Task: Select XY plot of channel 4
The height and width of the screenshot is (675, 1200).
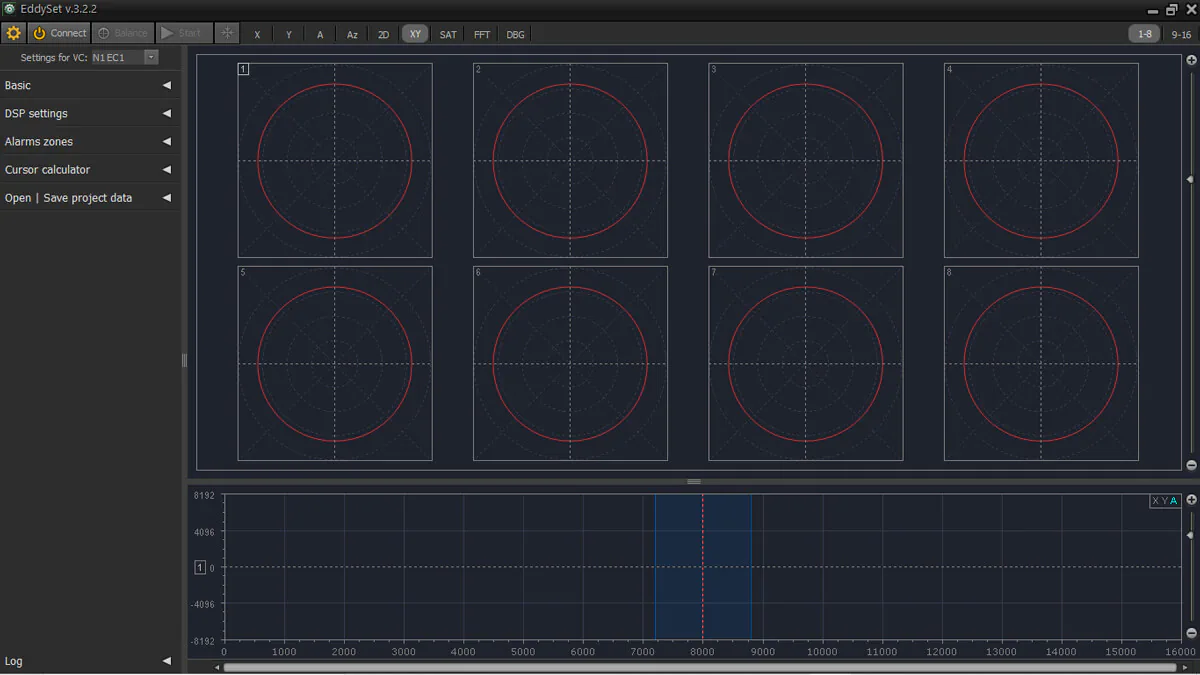Action: 1041,160
